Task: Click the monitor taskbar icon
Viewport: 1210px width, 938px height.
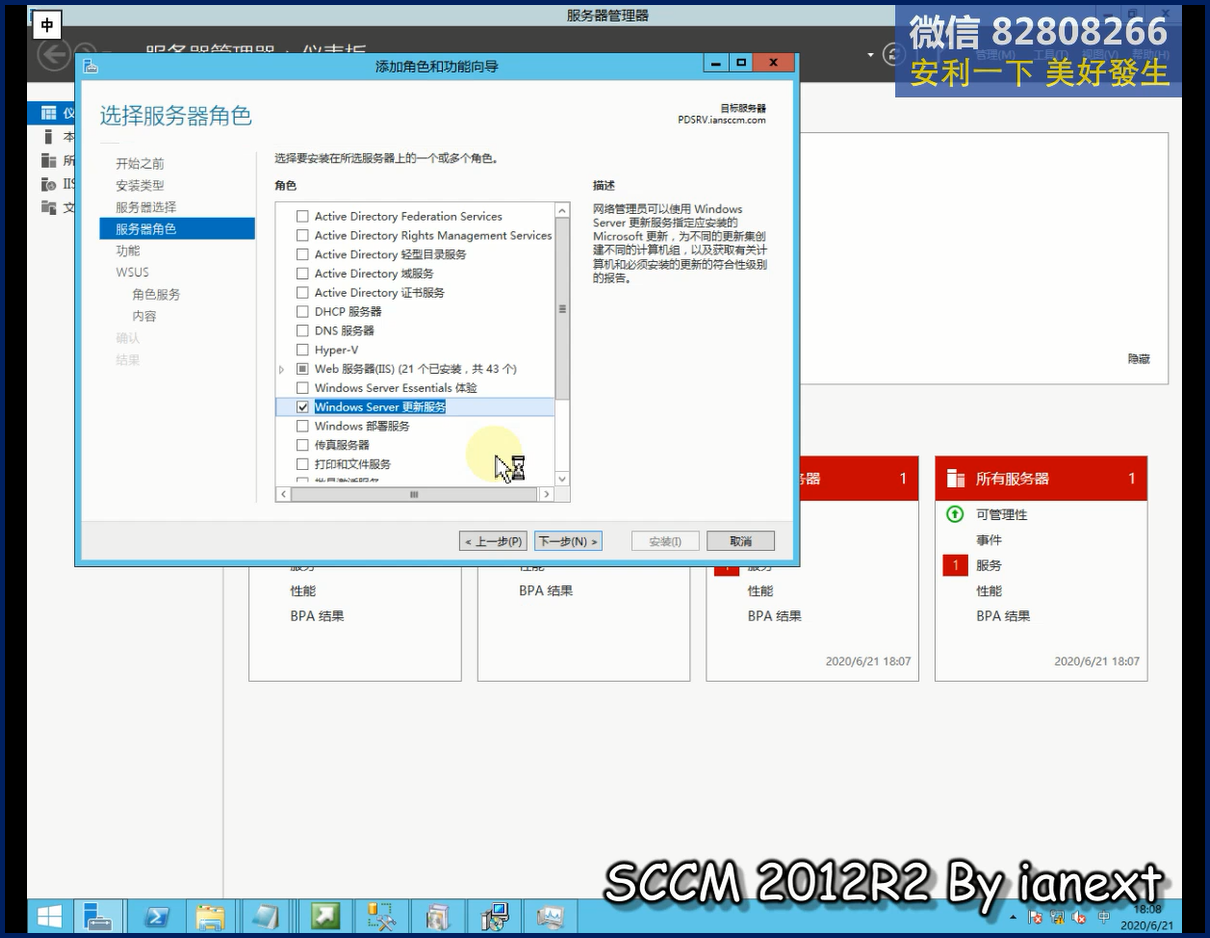Action: tap(550, 915)
